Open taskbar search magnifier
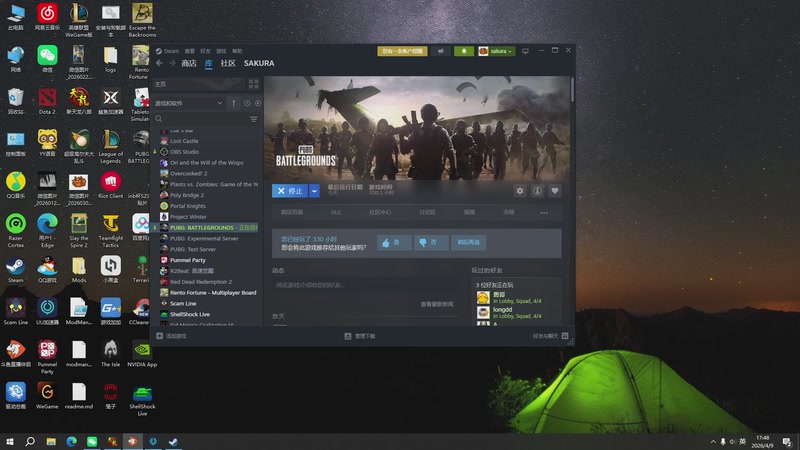 30,441
